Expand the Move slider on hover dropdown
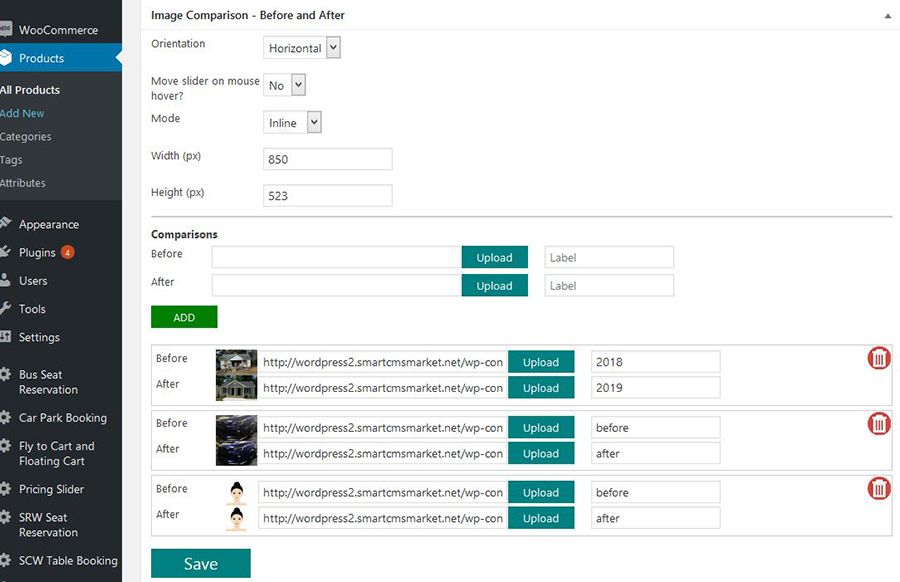 click(x=284, y=86)
